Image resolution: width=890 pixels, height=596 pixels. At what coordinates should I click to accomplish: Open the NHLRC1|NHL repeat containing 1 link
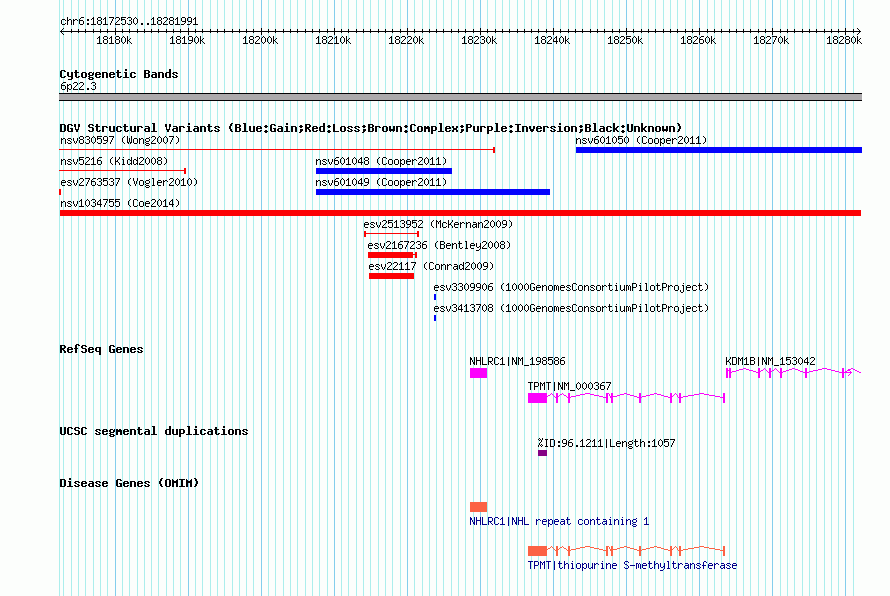click(x=559, y=521)
